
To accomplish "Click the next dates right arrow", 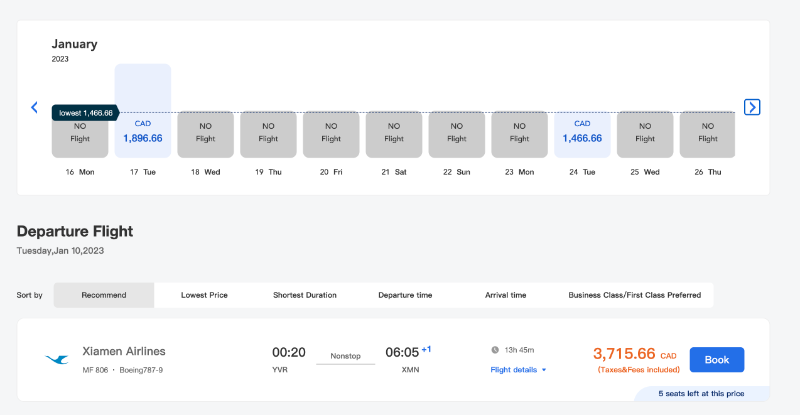I will click(752, 107).
